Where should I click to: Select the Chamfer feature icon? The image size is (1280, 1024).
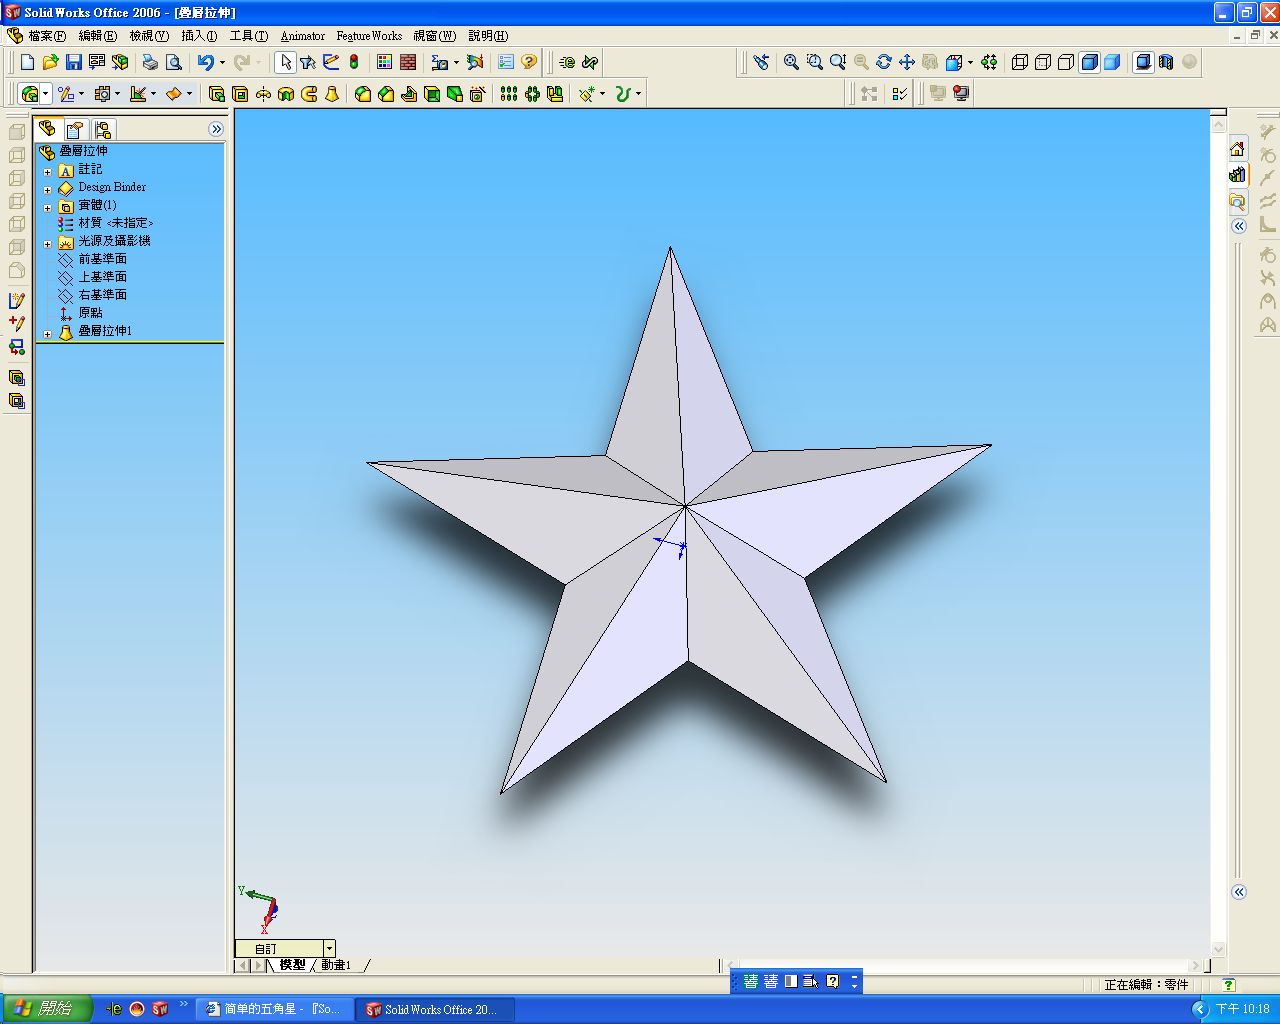point(386,94)
